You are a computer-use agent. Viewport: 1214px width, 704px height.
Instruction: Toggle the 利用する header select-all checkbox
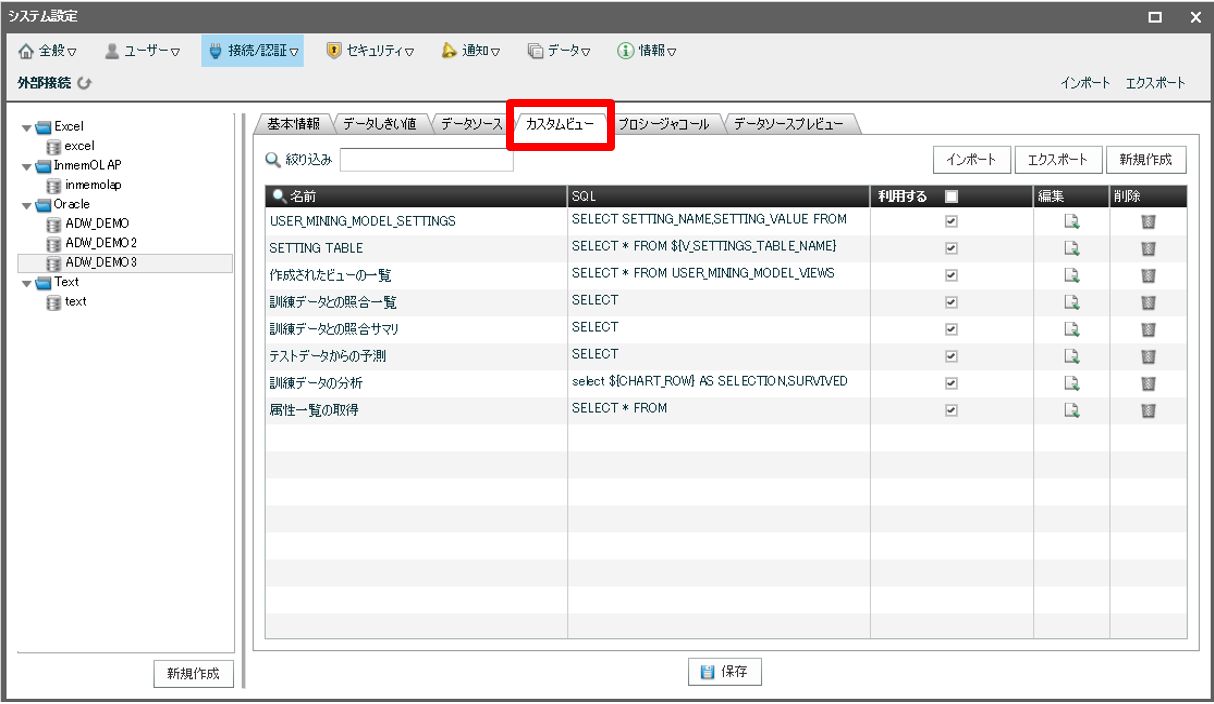click(x=951, y=196)
